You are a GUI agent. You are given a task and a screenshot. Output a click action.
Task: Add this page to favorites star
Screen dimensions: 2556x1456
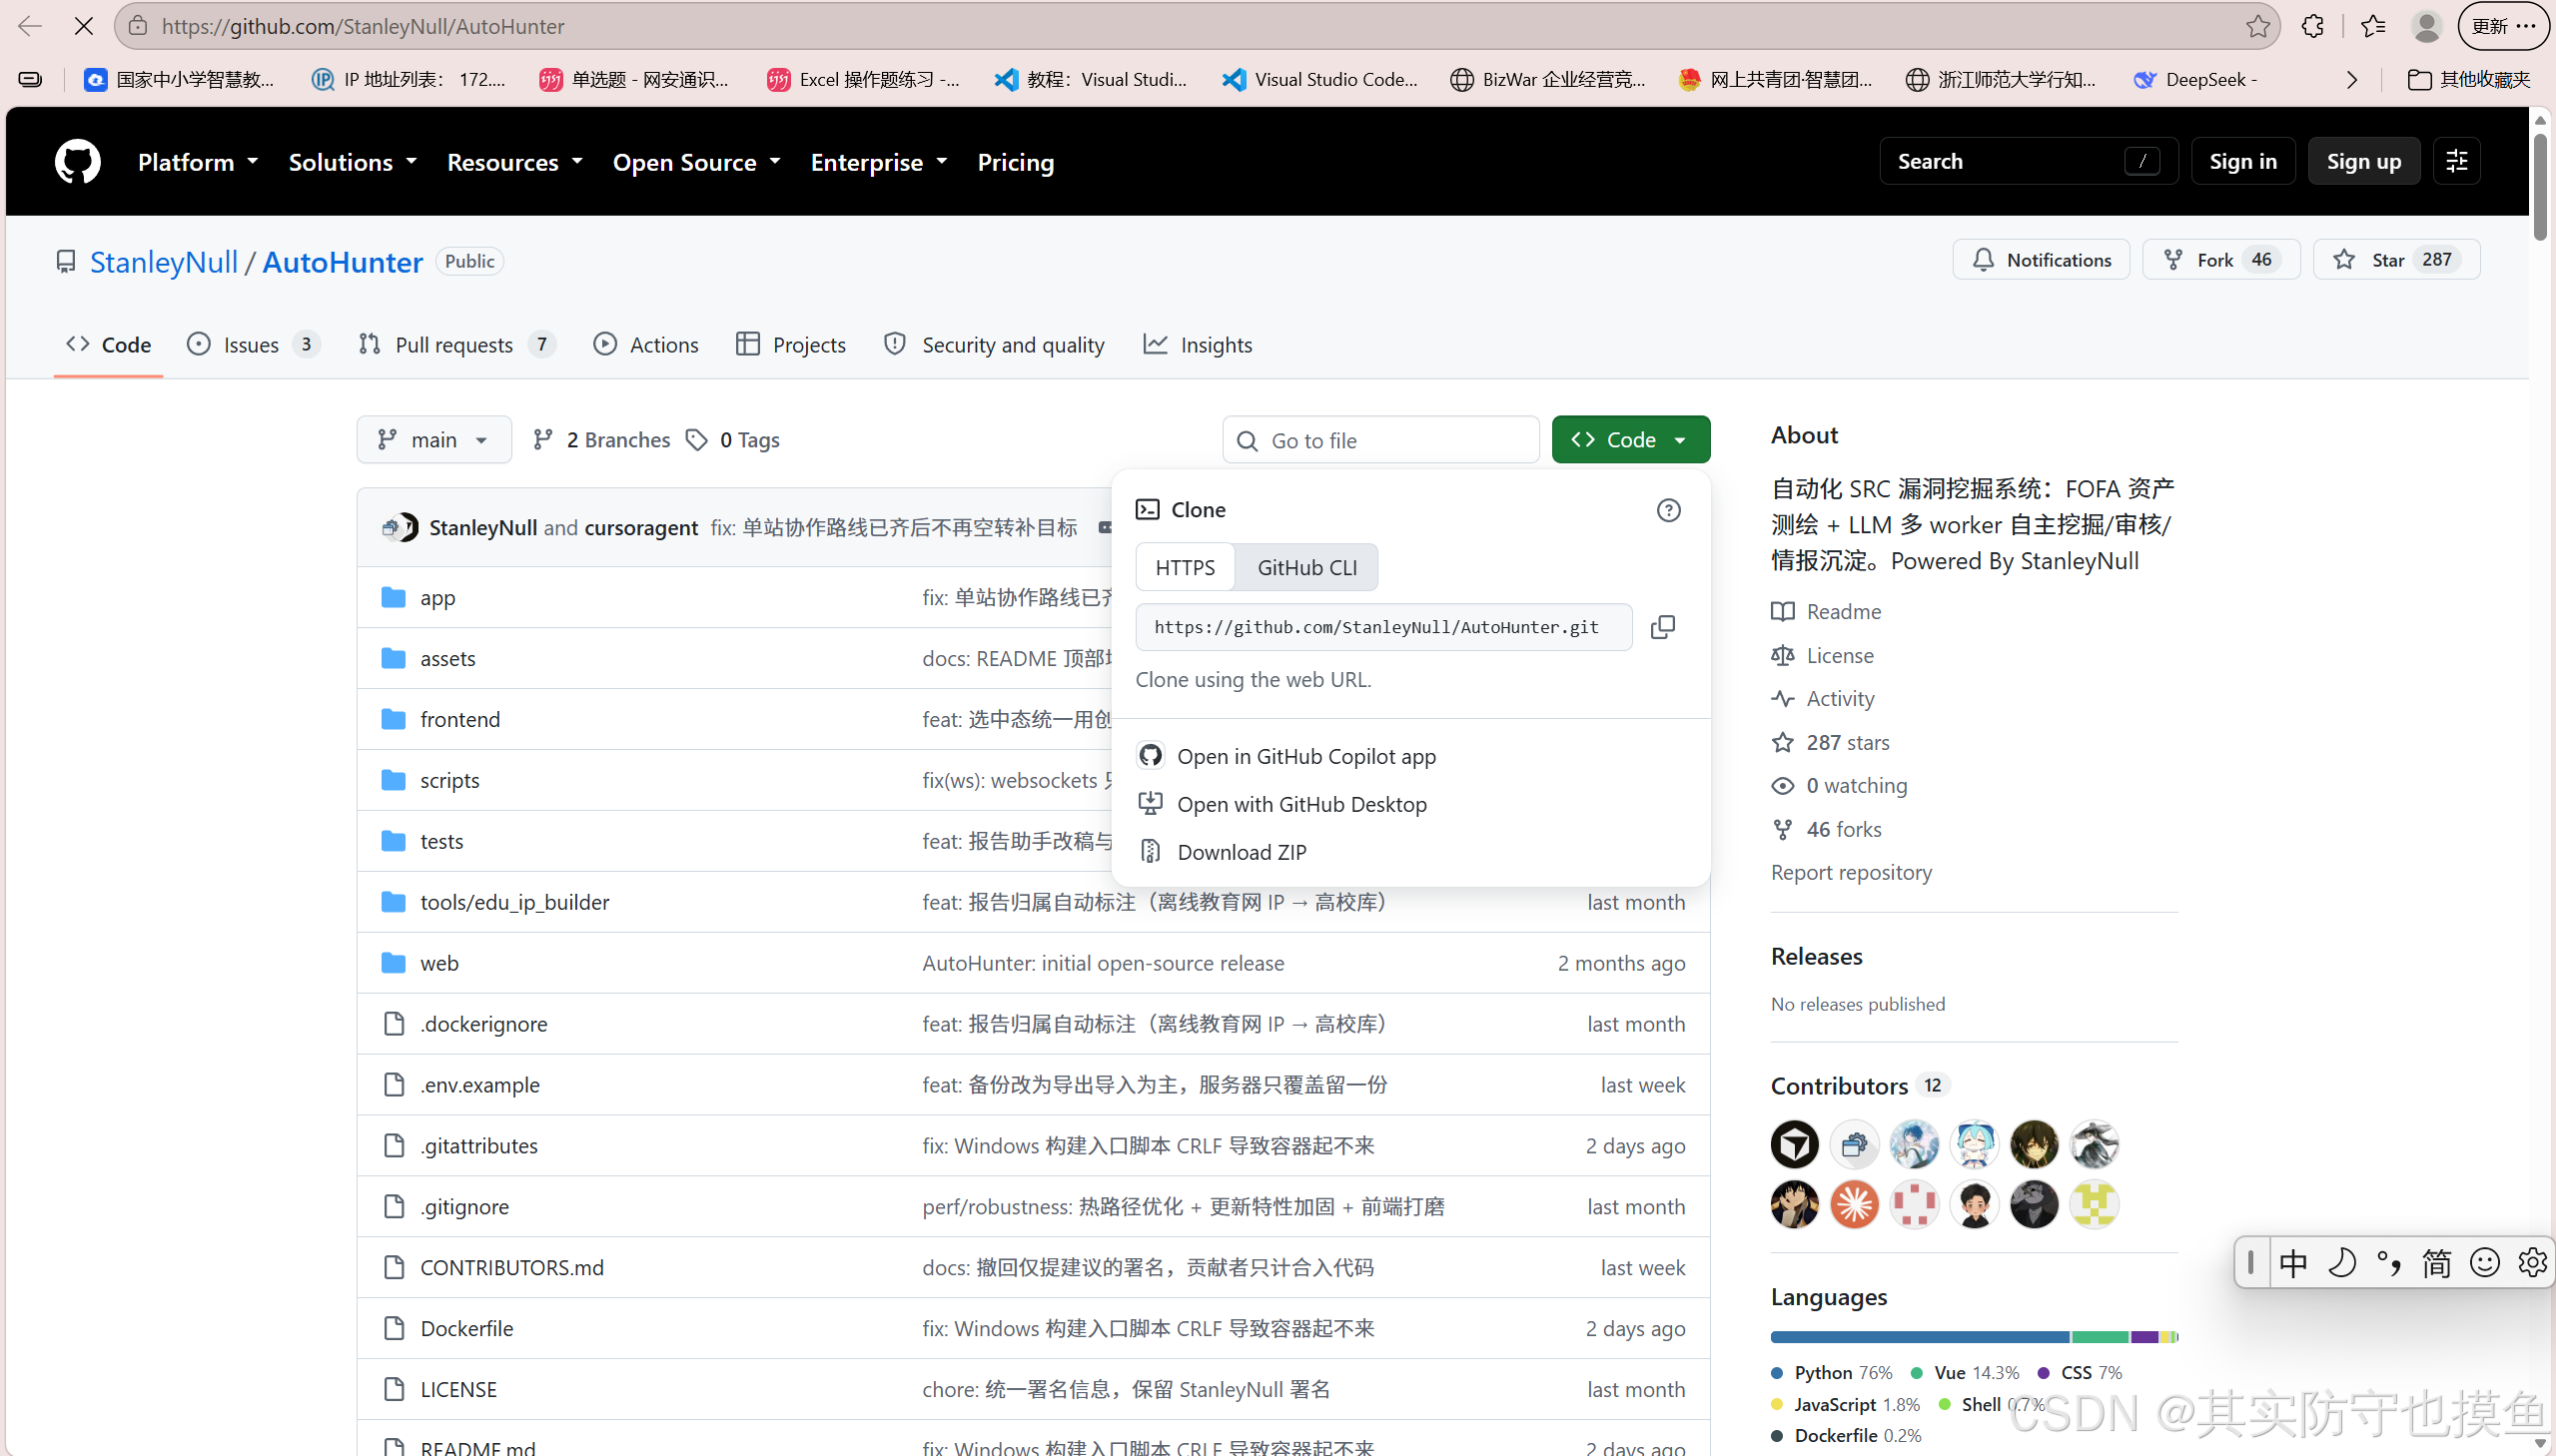pos(2257,26)
